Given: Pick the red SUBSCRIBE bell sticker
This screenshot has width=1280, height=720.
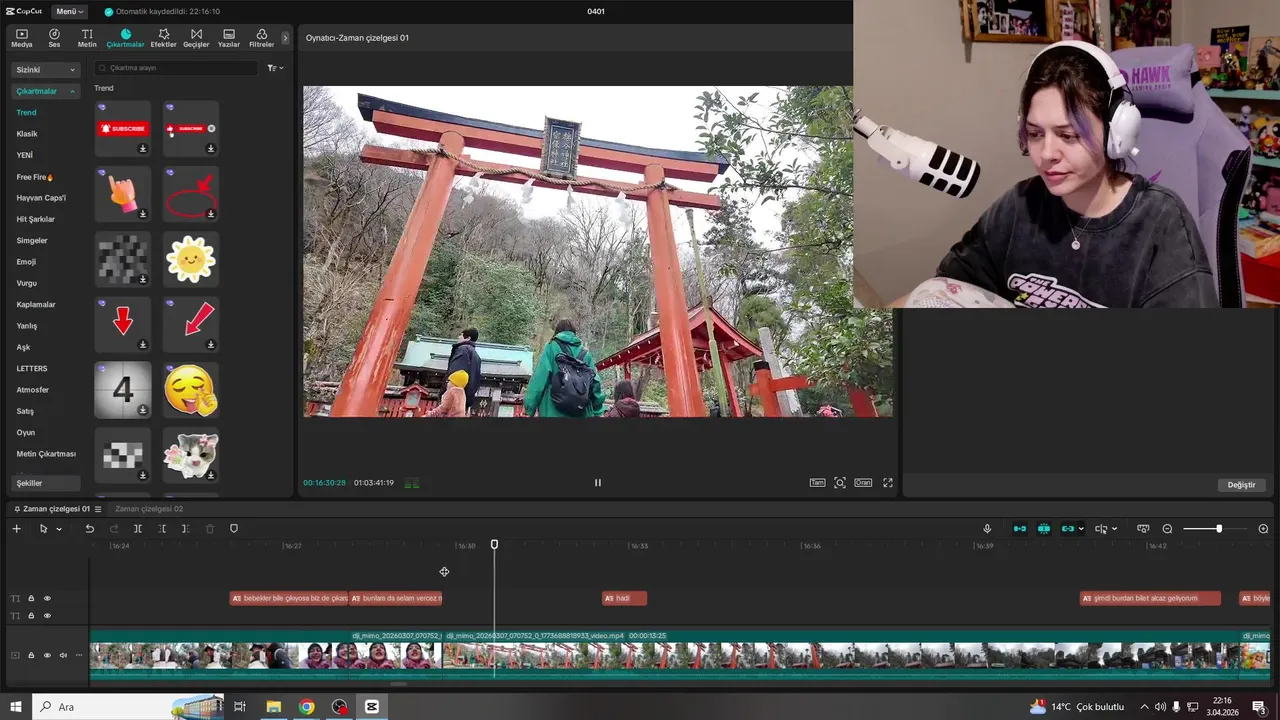Looking at the screenshot, I should pyautogui.click(x=123, y=128).
